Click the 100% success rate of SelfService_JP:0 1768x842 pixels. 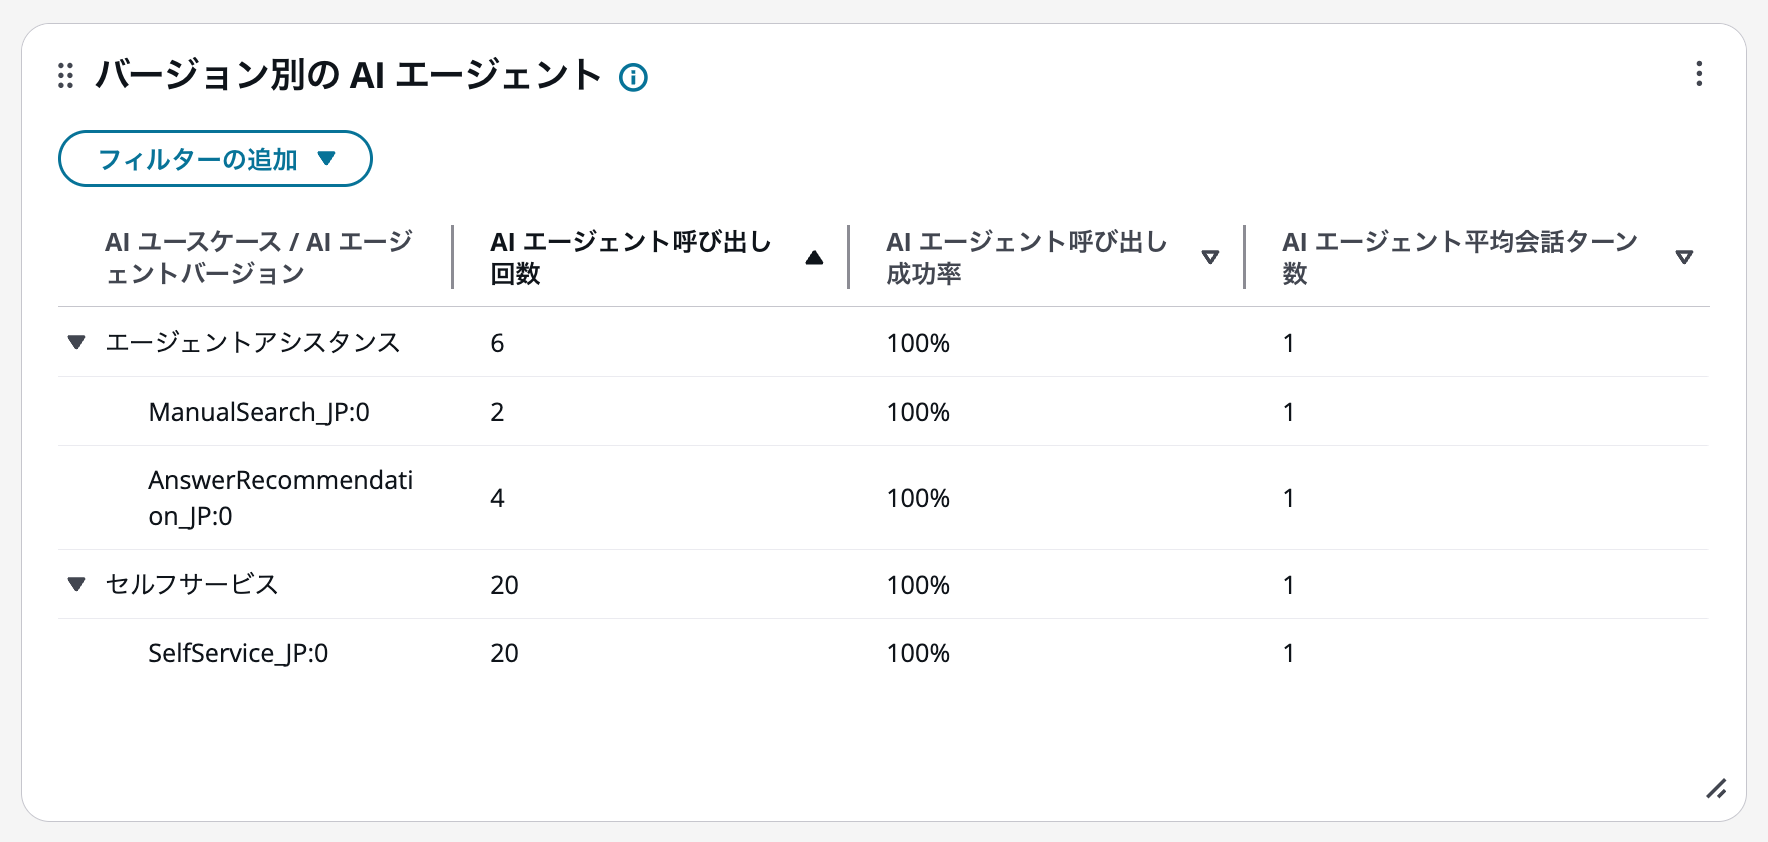(917, 652)
